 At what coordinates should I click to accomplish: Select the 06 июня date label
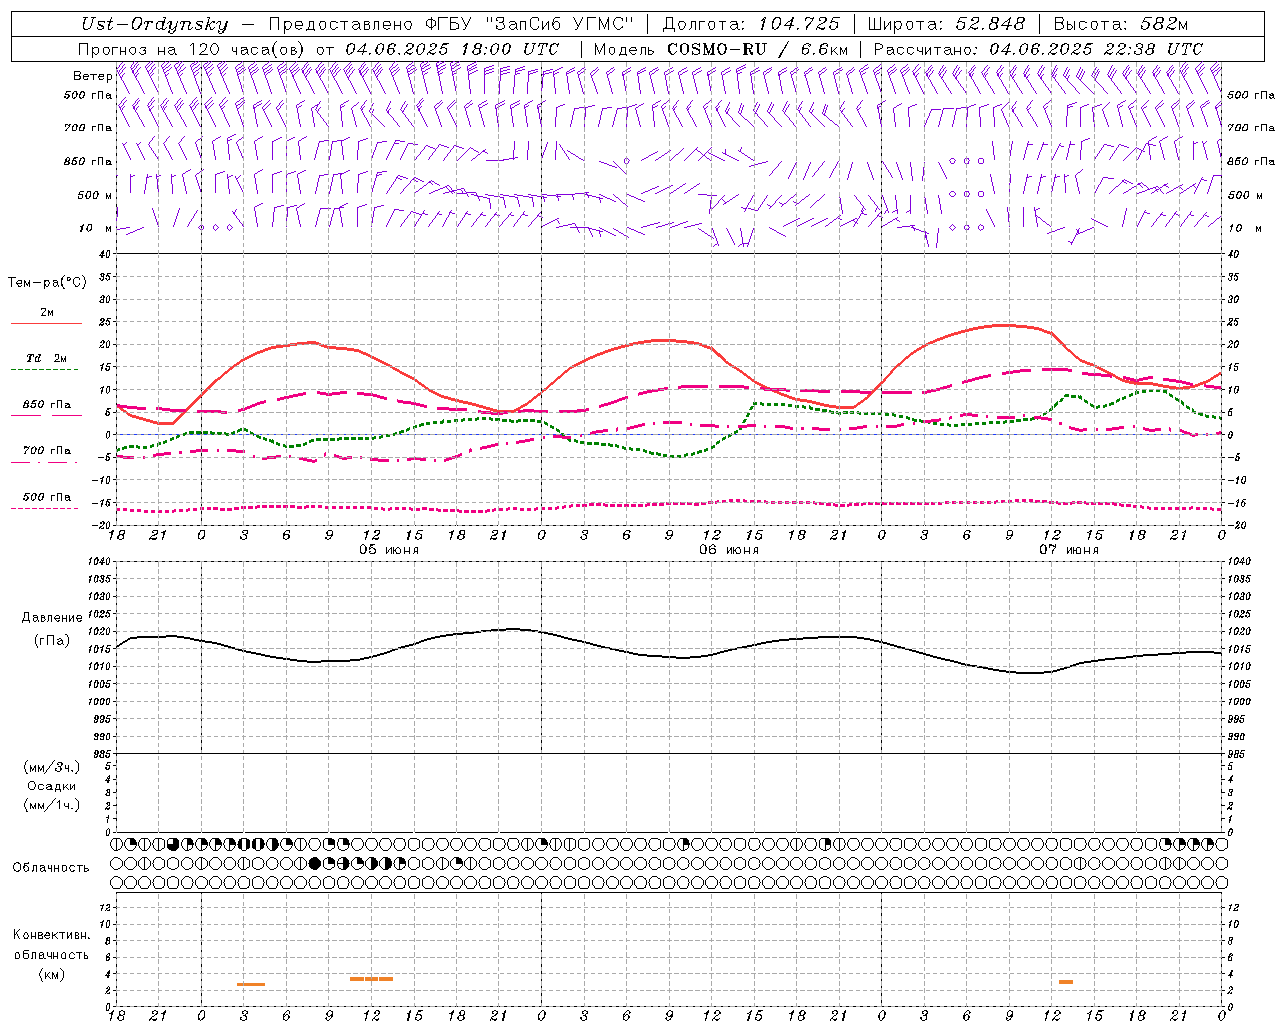click(728, 550)
